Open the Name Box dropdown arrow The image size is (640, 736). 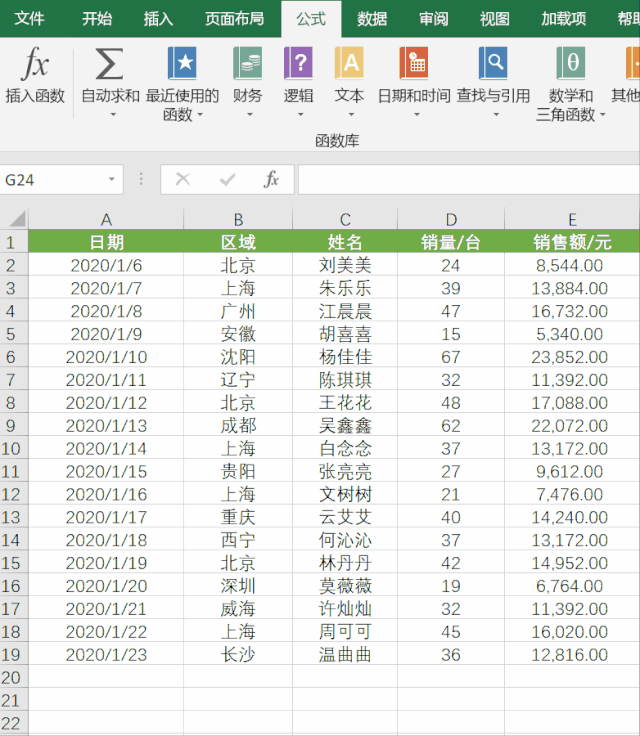click(111, 179)
